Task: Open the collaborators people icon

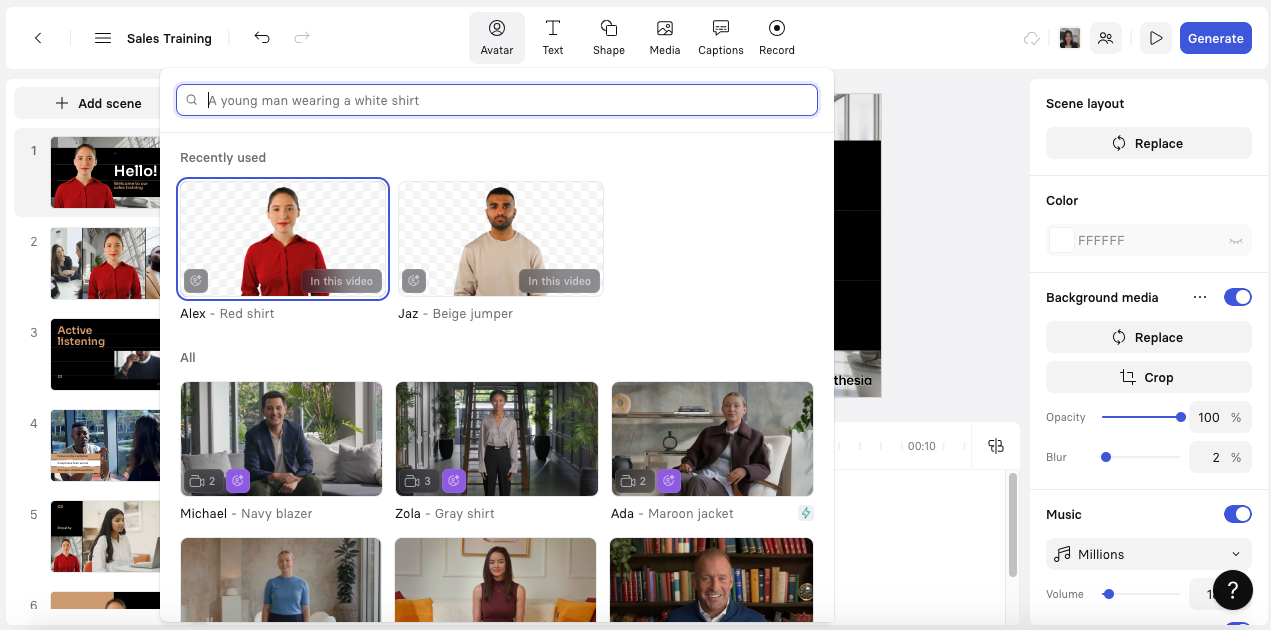Action: 1105,38
